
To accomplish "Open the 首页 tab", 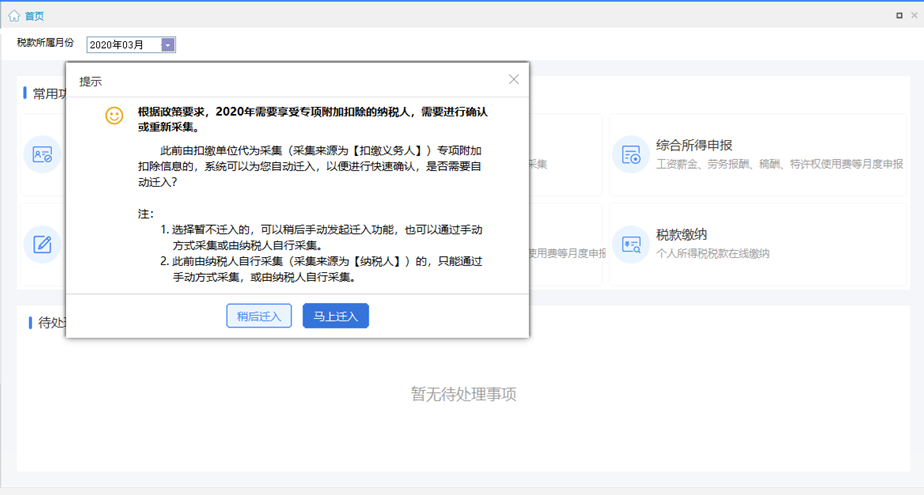I will (34, 16).
